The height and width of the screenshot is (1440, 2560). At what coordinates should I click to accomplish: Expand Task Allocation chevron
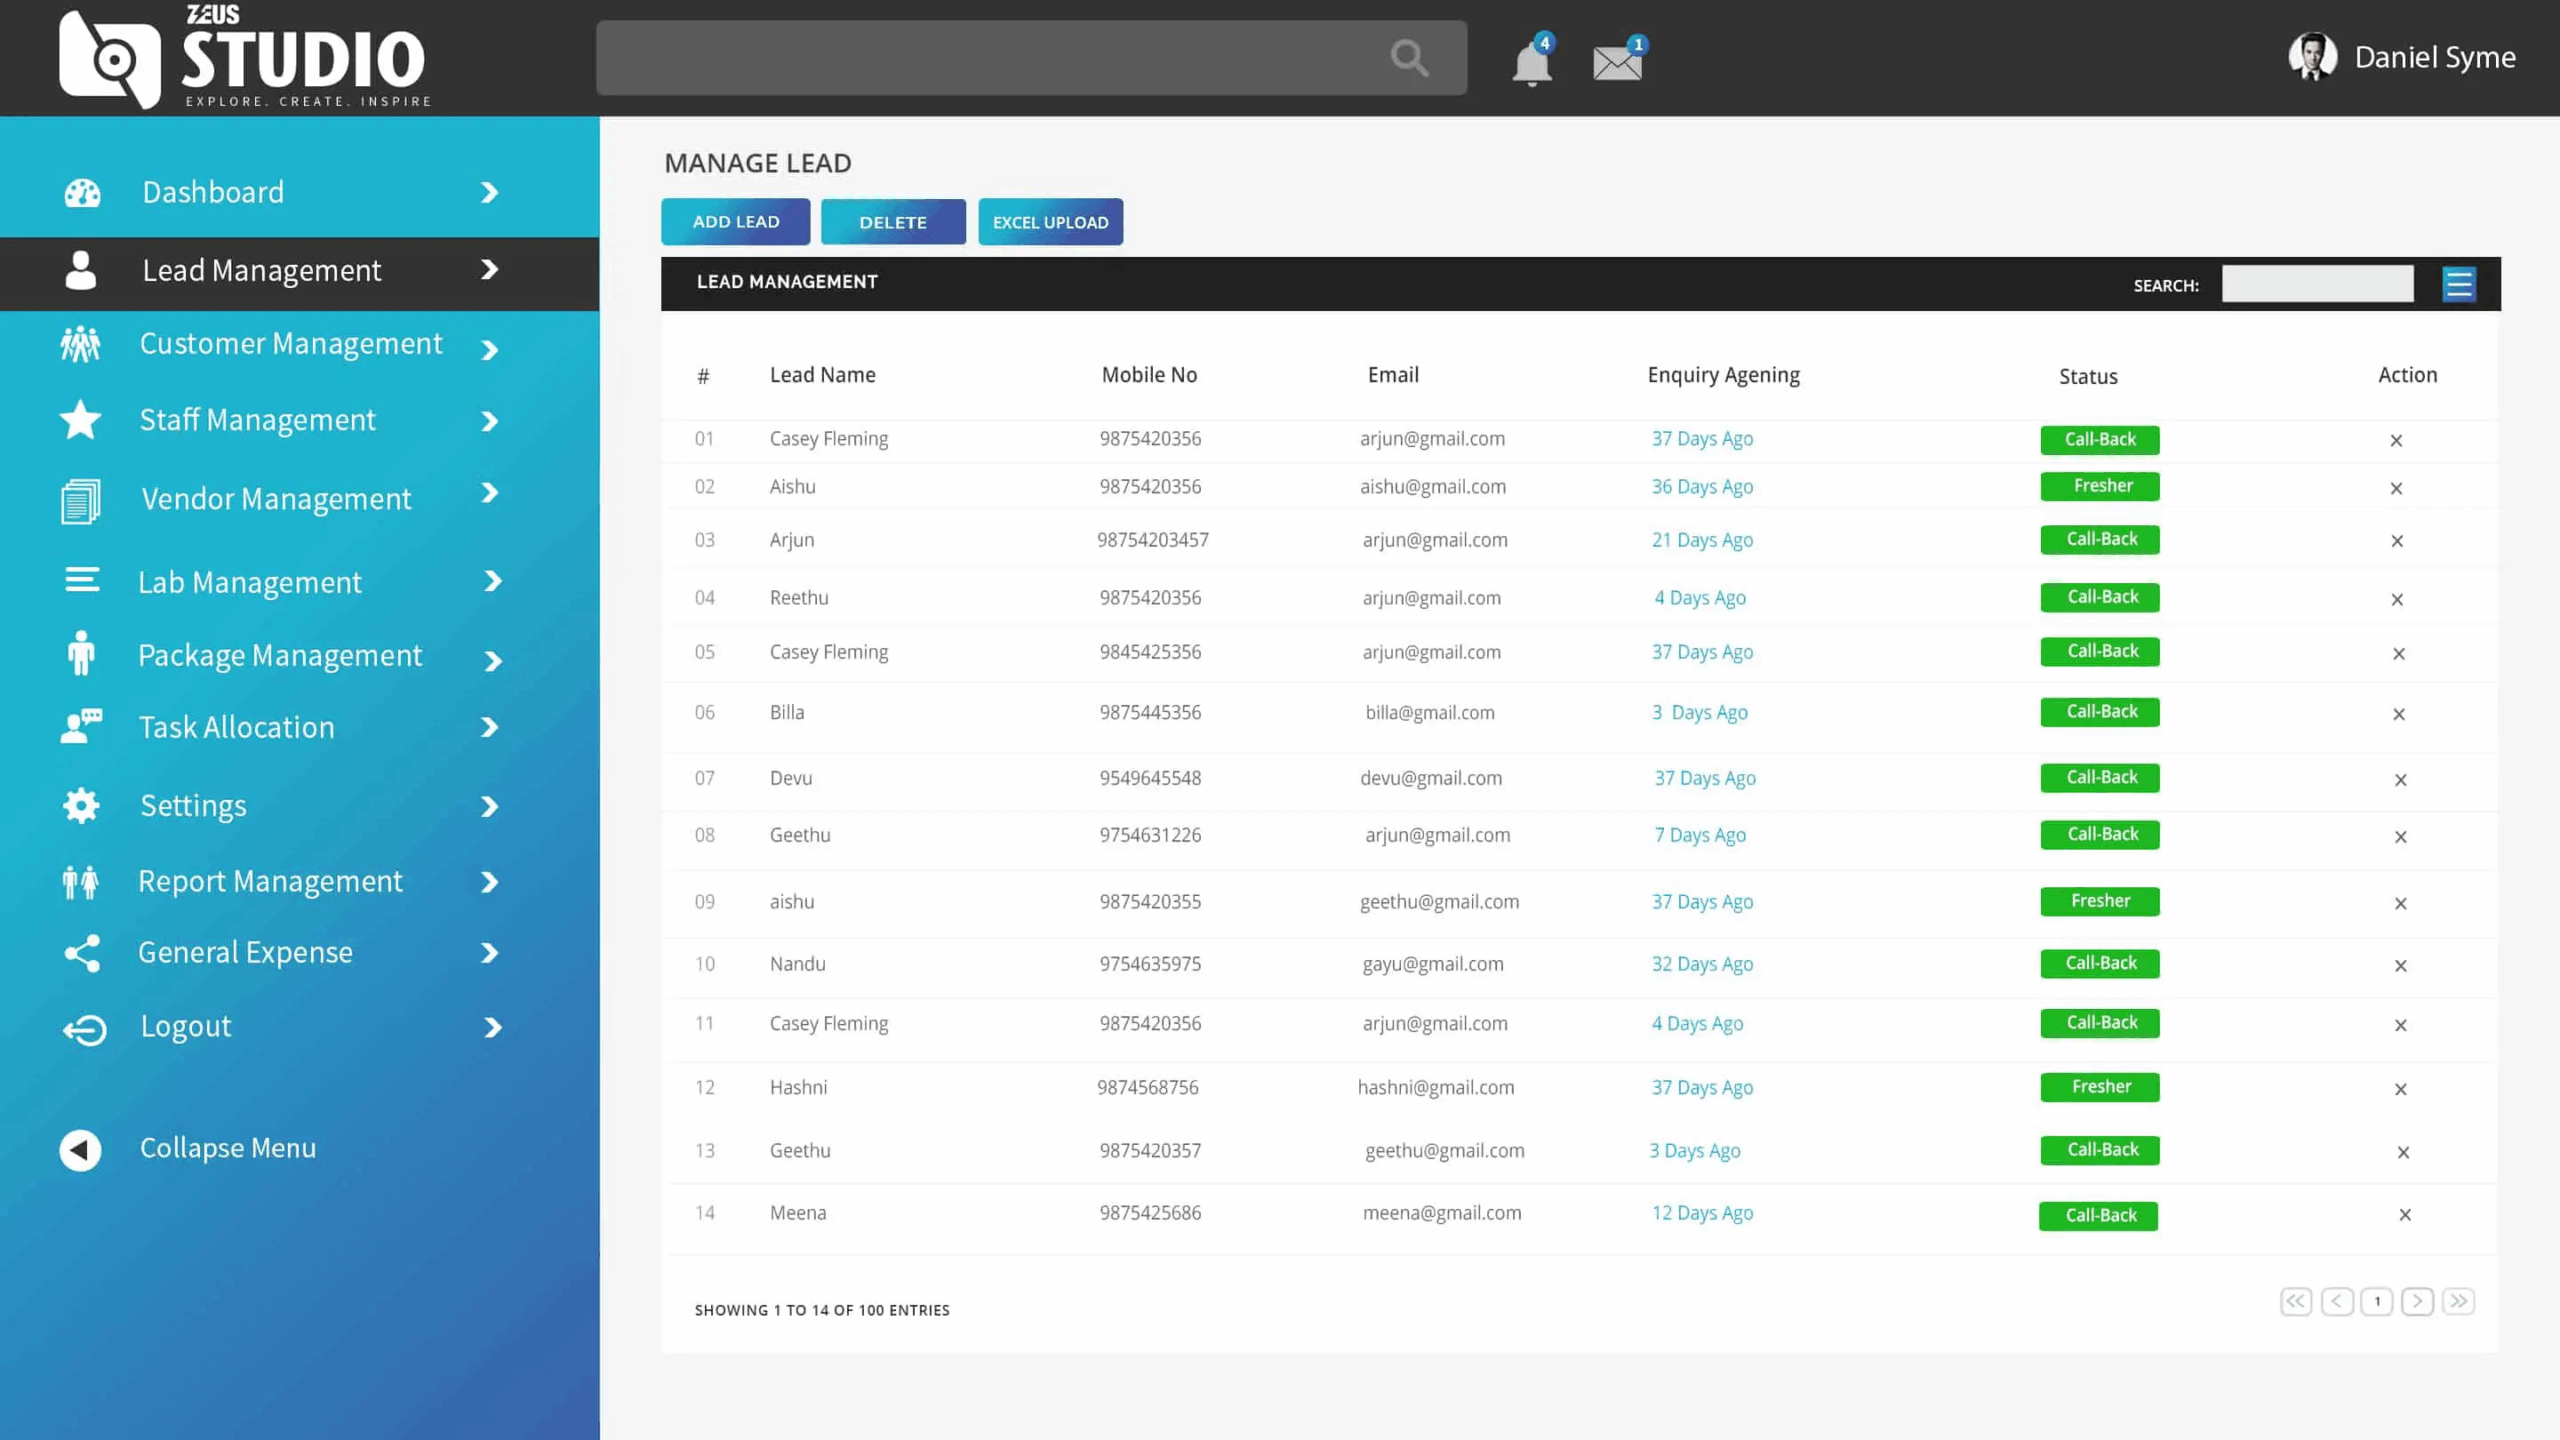(x=489, y=727)
